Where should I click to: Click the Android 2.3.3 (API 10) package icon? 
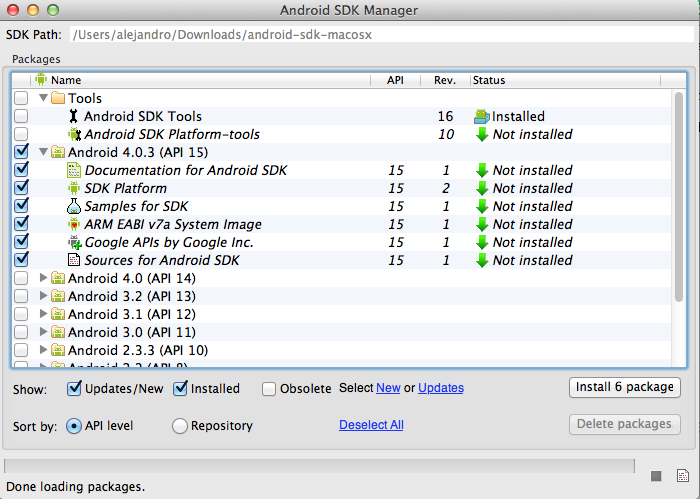pos(58,350)
